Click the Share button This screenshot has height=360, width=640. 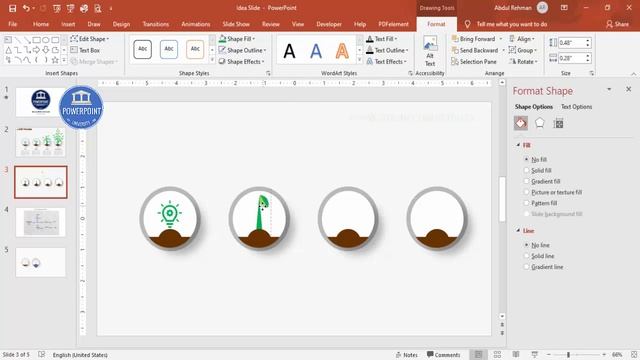point(618,24)
